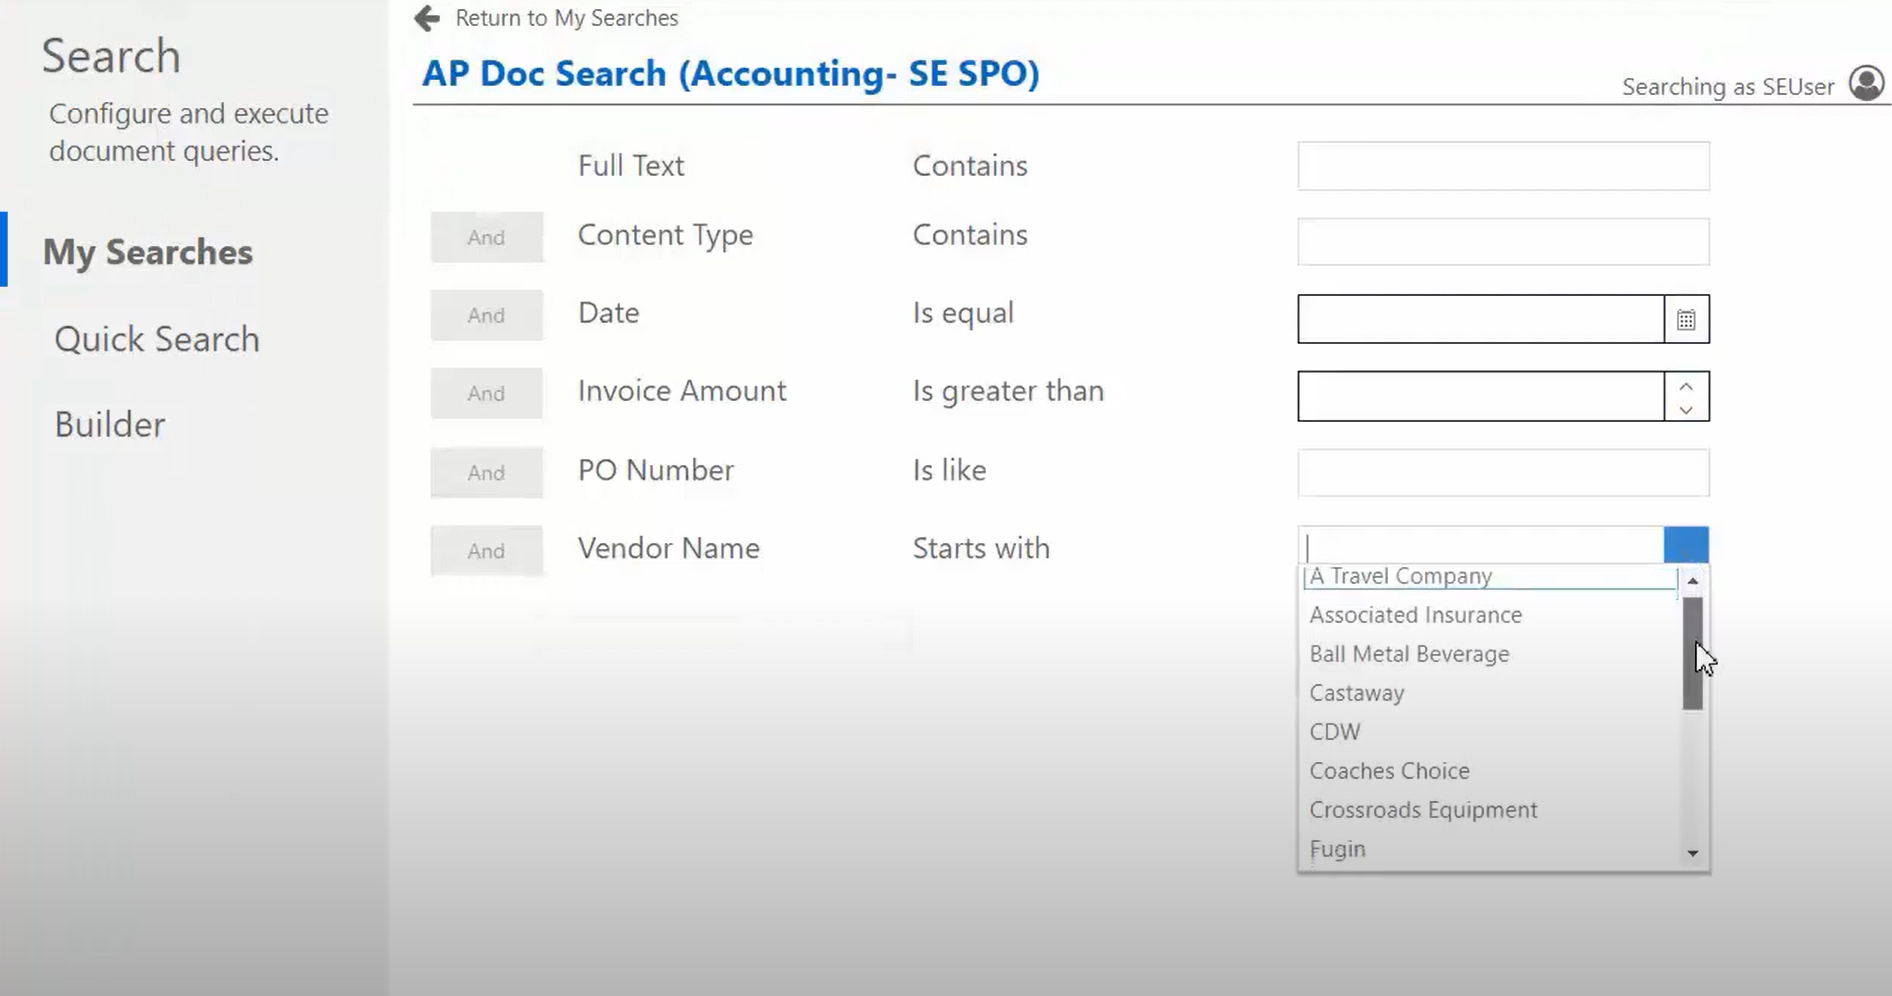Go to the Builder page
This screenshot has width=1892, height=996.
[x=110, y=425]
